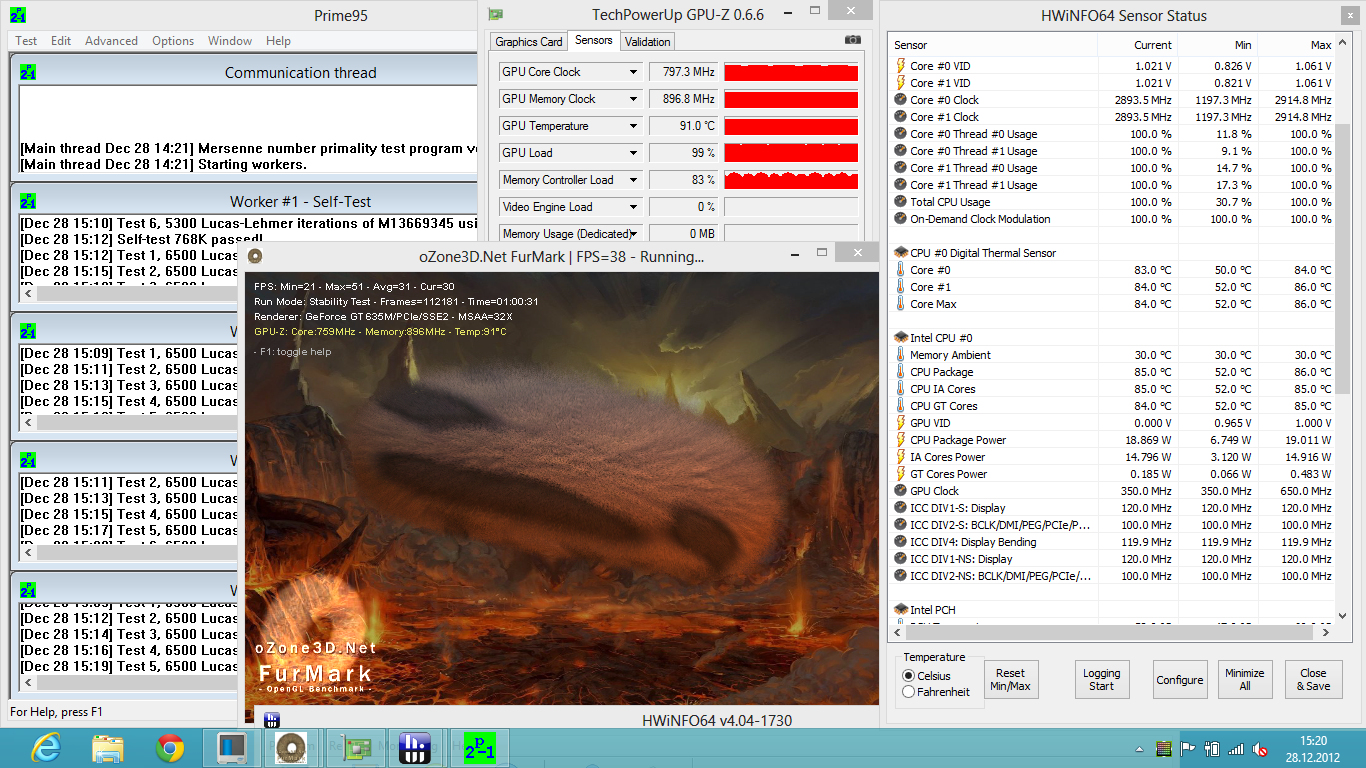1366x768 pixels.
Task: Click the GPU Temperature red graph in GPU-Z
Action: click(x=791, y=126)
